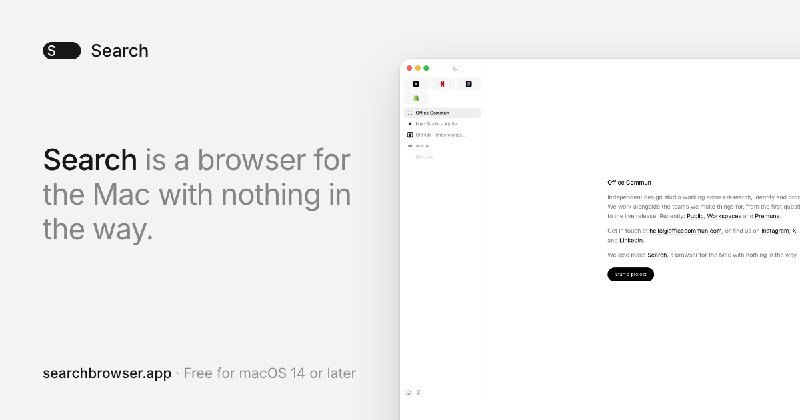Open the Shopify pinned tab
This screenshot has height=420, width=800.
click(x=416, y=98)
